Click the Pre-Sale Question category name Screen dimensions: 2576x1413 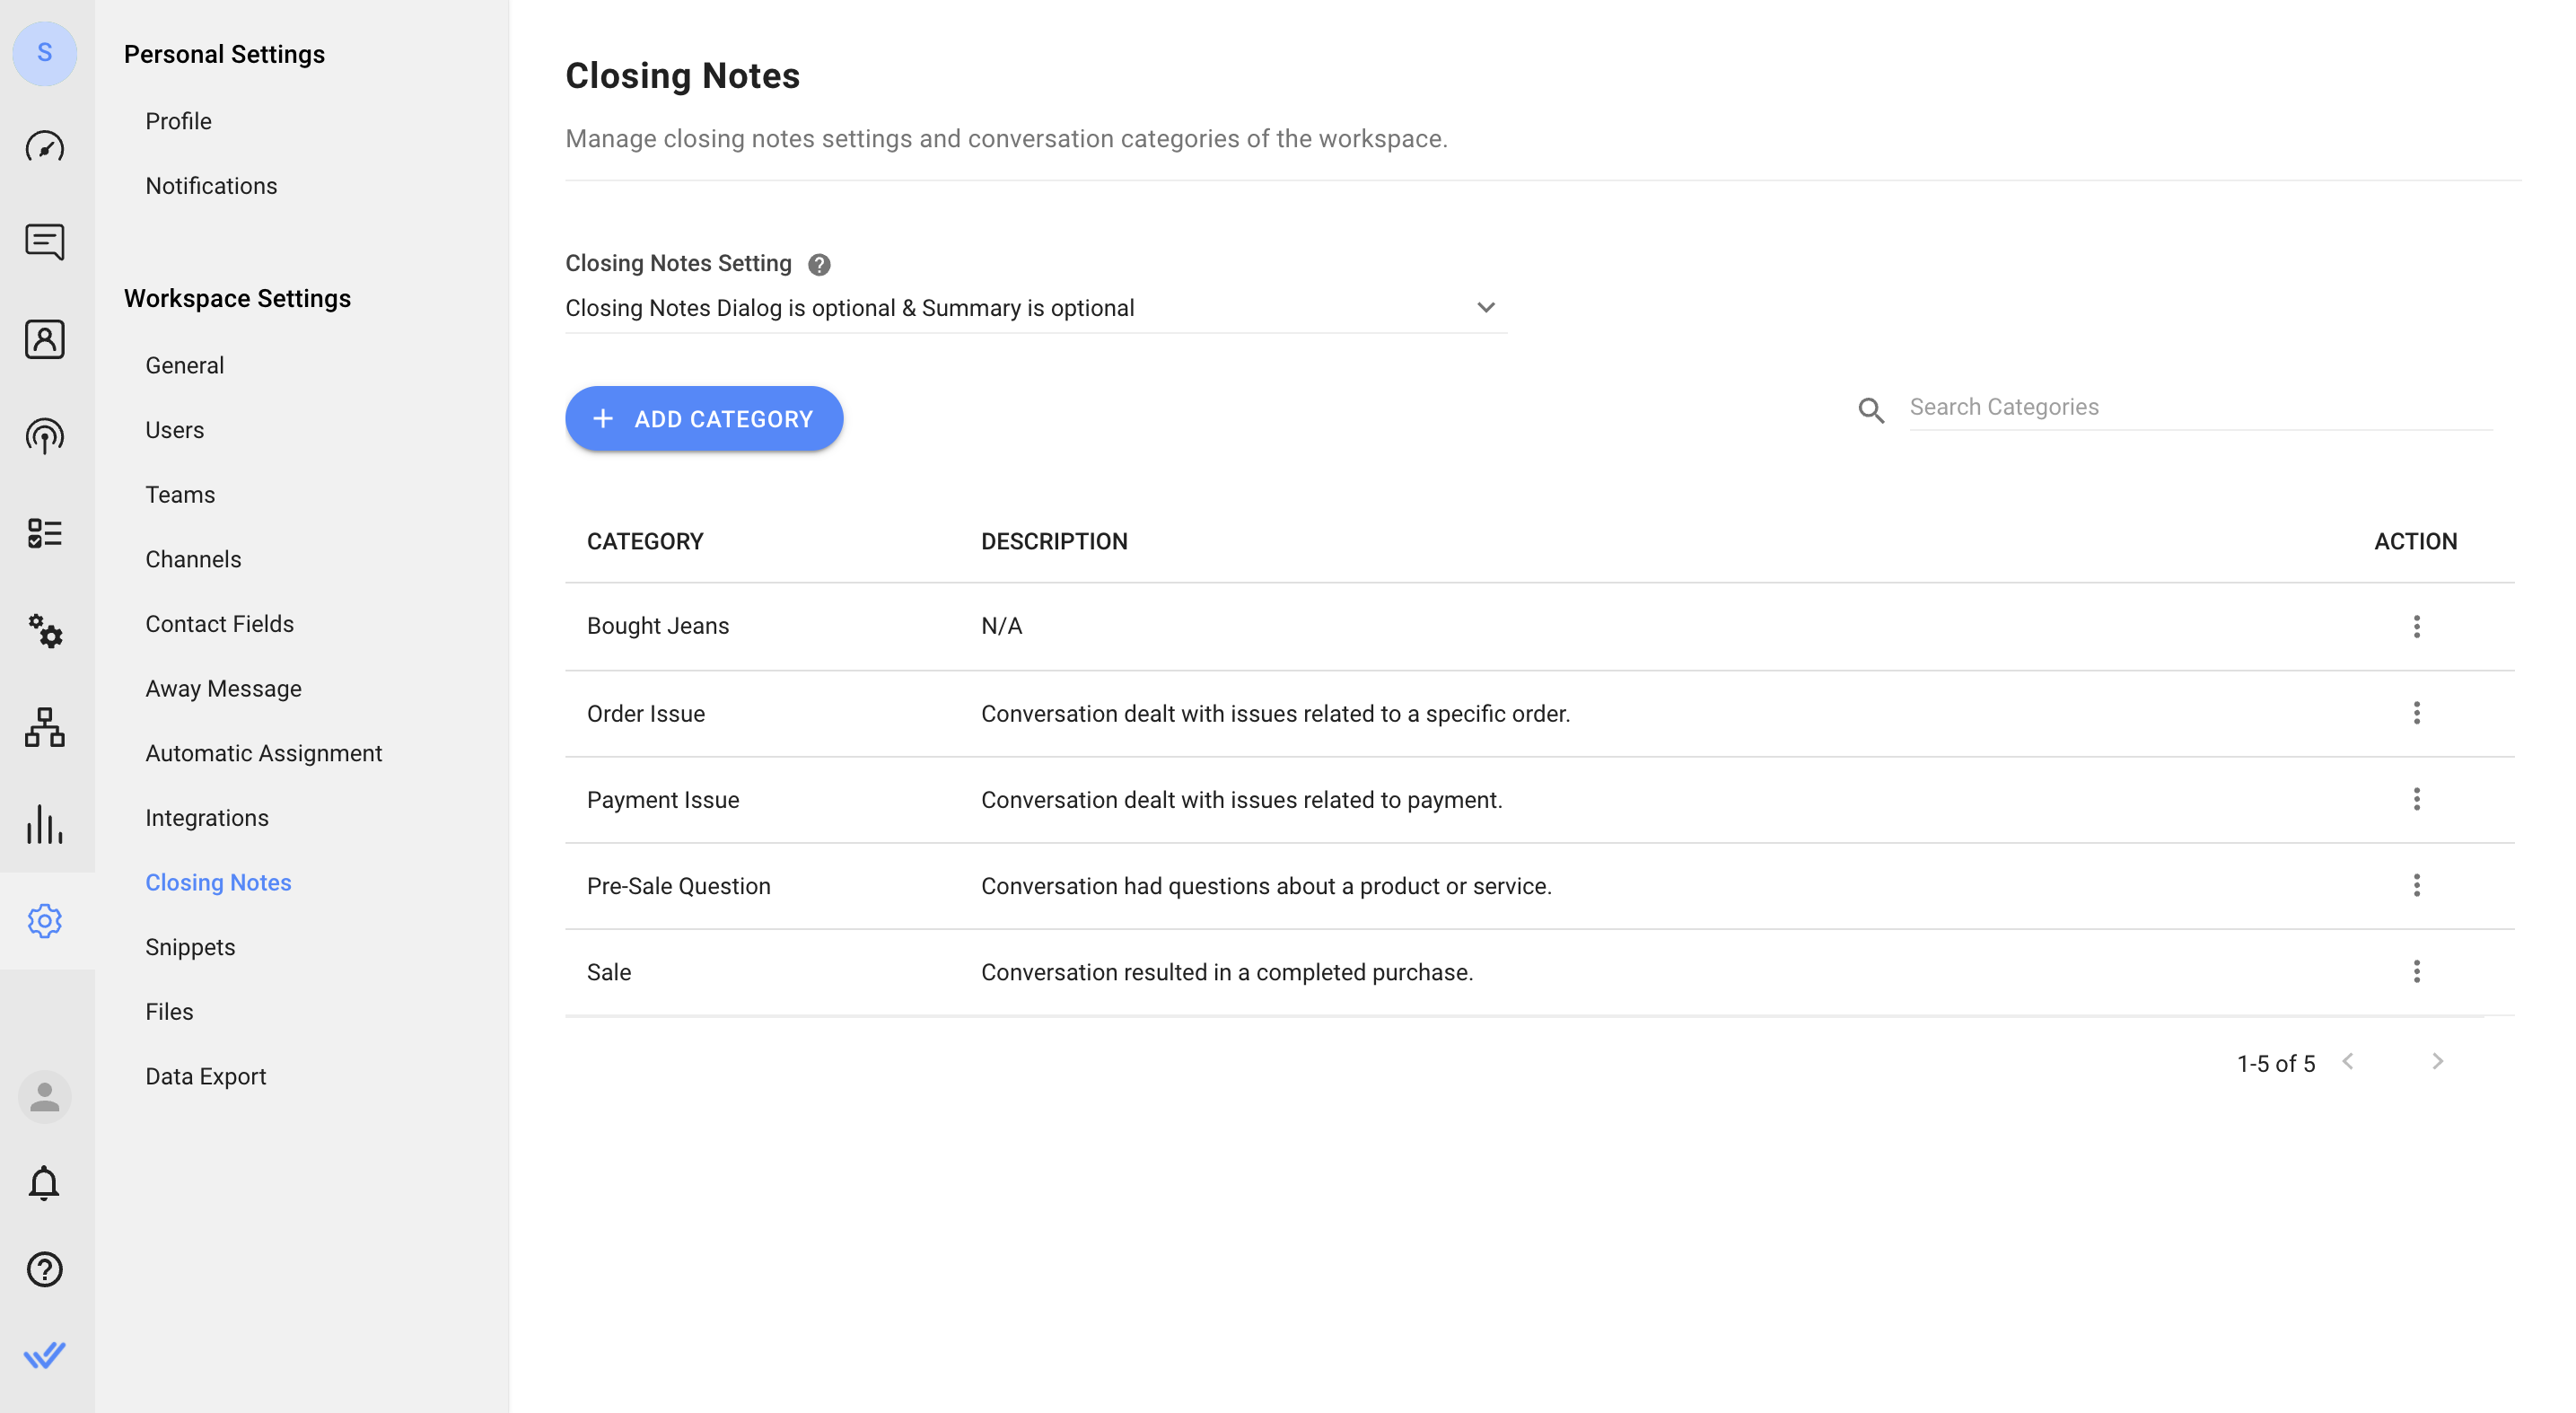tap(679, 886)
